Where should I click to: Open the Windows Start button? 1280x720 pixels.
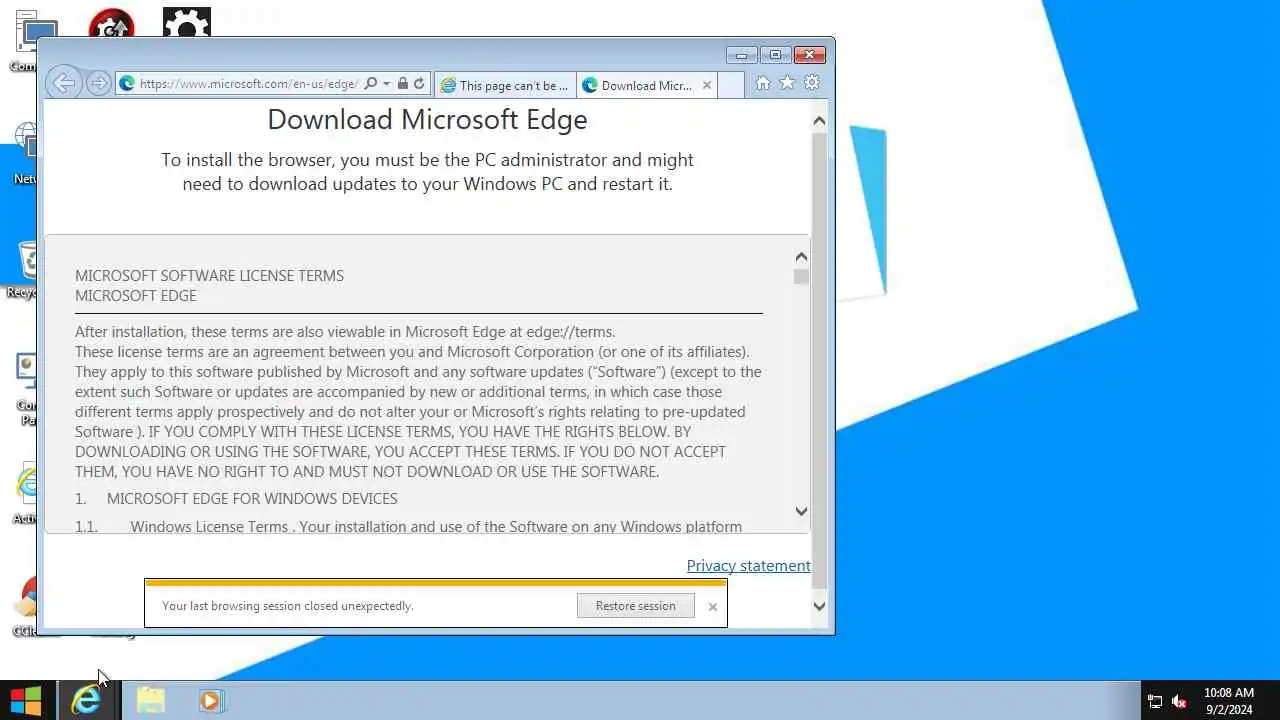(25, 701)
